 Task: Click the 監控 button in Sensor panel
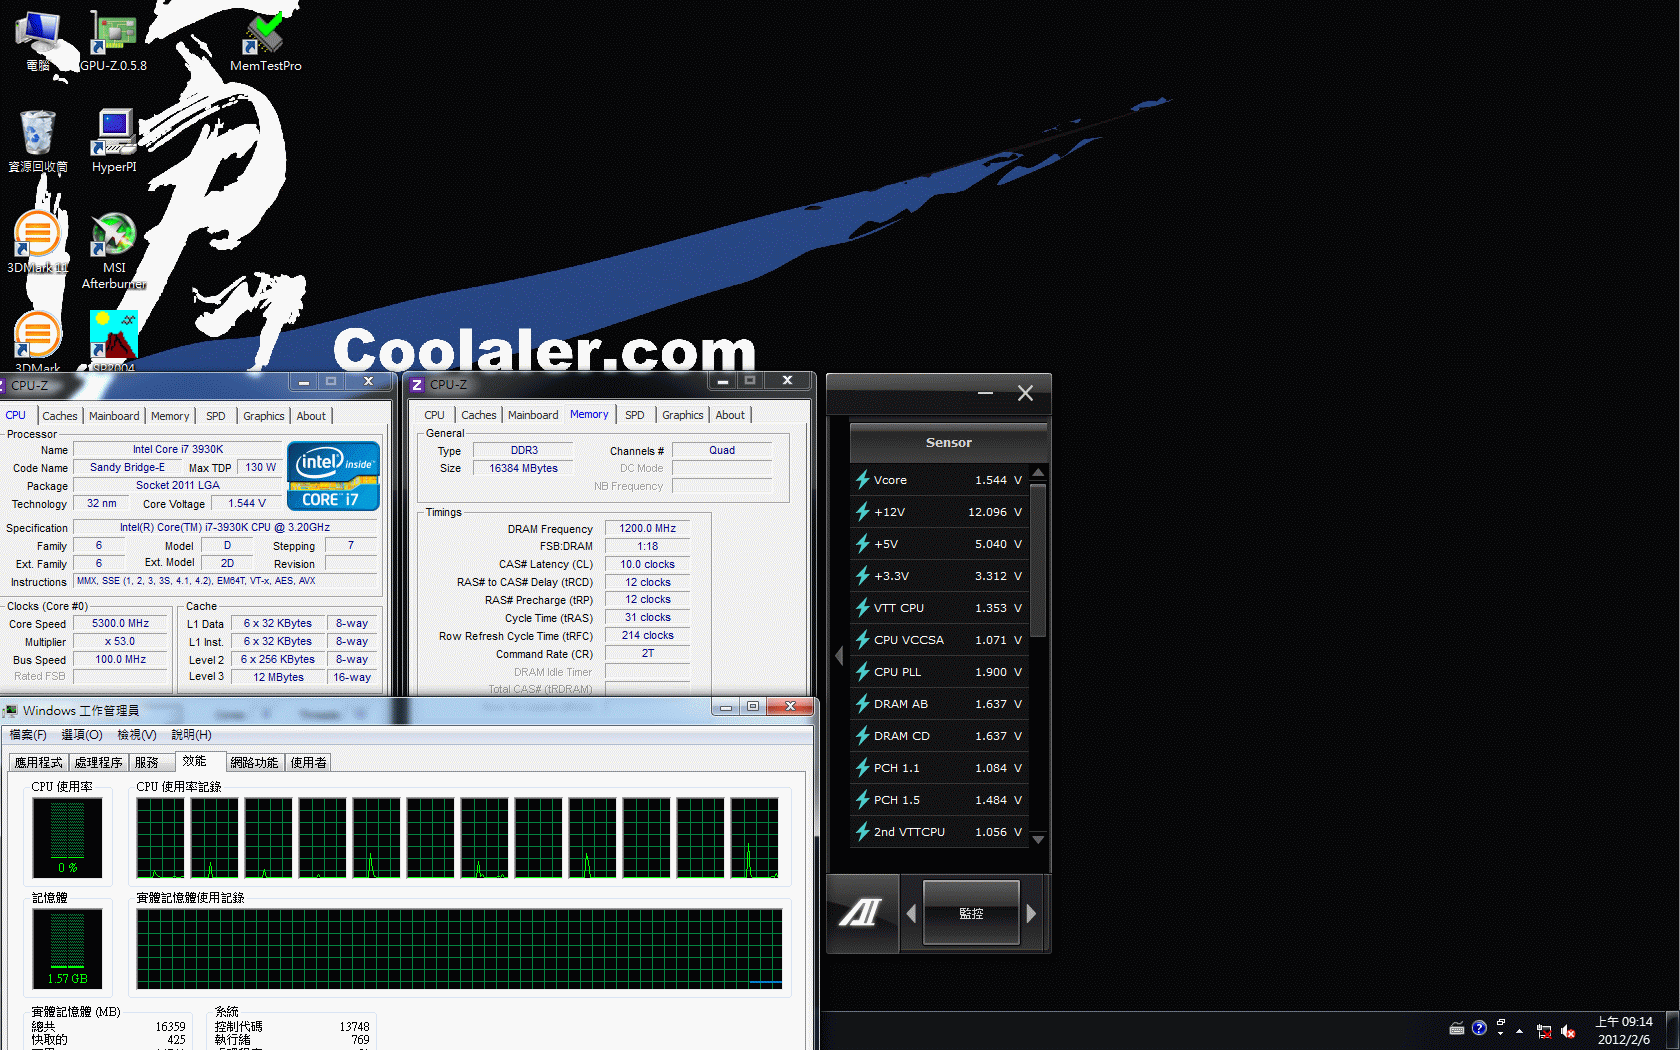(x=971, y=913)
